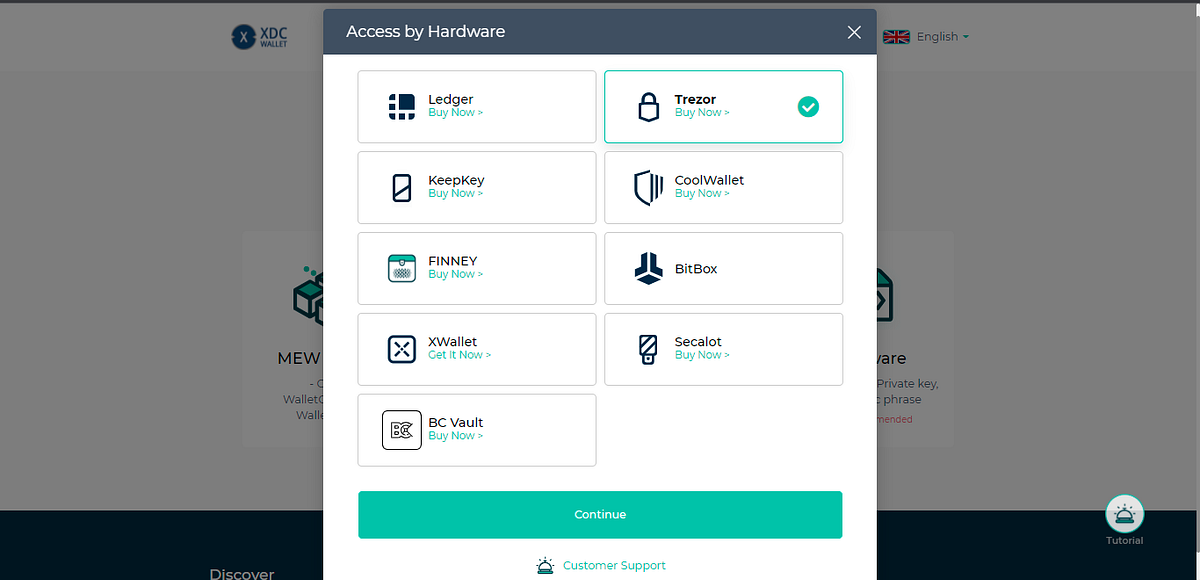The width and height of the screenshot is (1200, 580).
Task: Click the CoolWallet shield icon
Action: pos(649,187)
